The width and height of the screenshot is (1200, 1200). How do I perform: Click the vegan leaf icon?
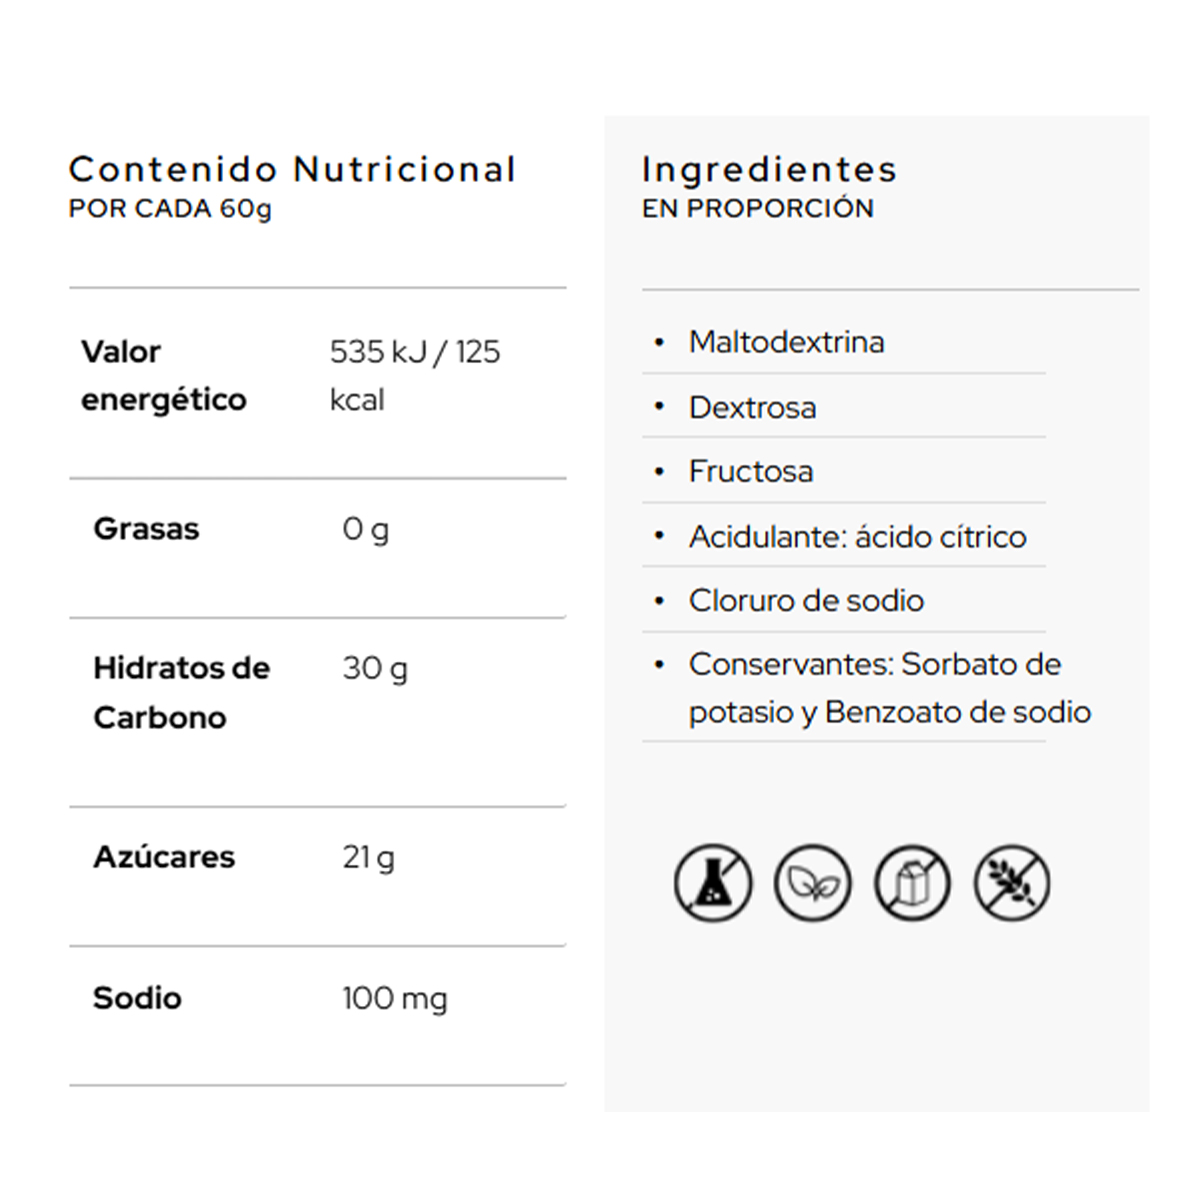point(813,883)
